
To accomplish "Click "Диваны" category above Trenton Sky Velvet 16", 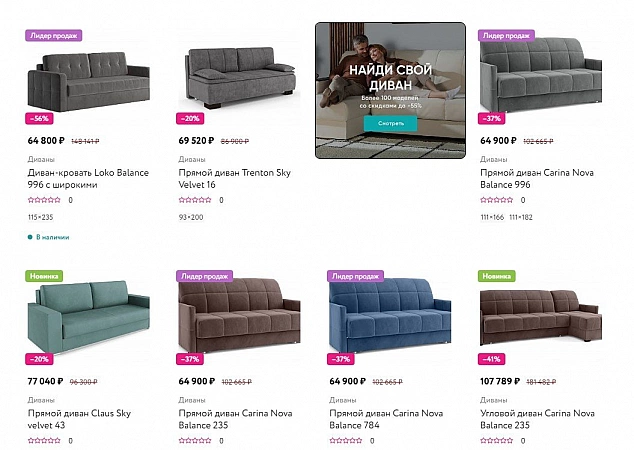I will (192, 159).
